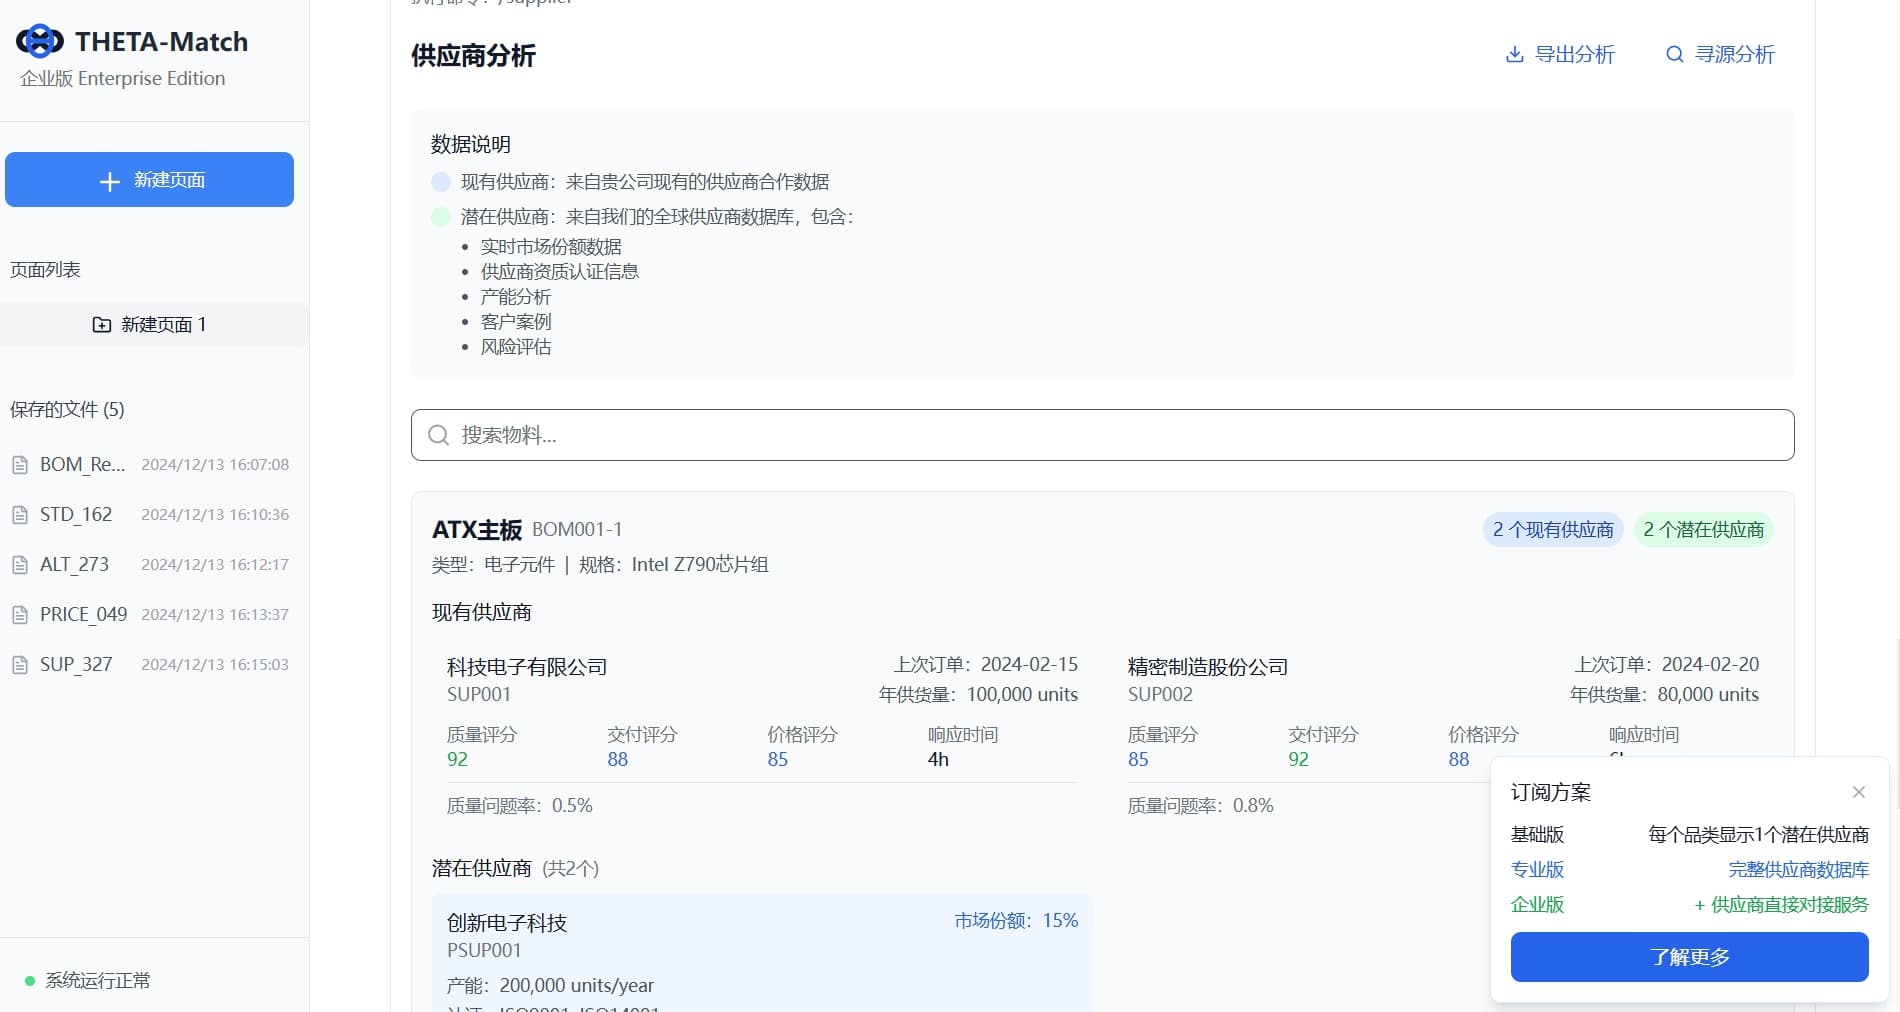Toggle the blue 现有供应商 legend dot
1900x1012 pixels.
tap(440, 182)
